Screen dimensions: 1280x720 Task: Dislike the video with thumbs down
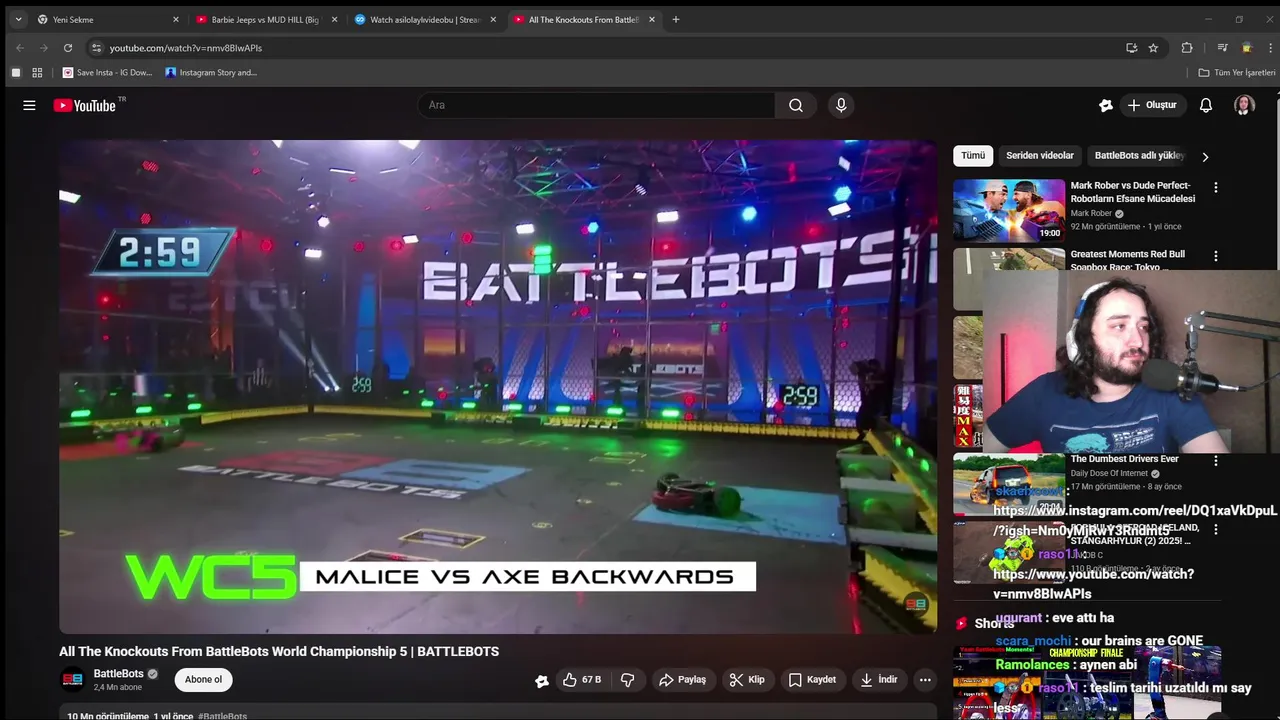[x=628, y=680]
